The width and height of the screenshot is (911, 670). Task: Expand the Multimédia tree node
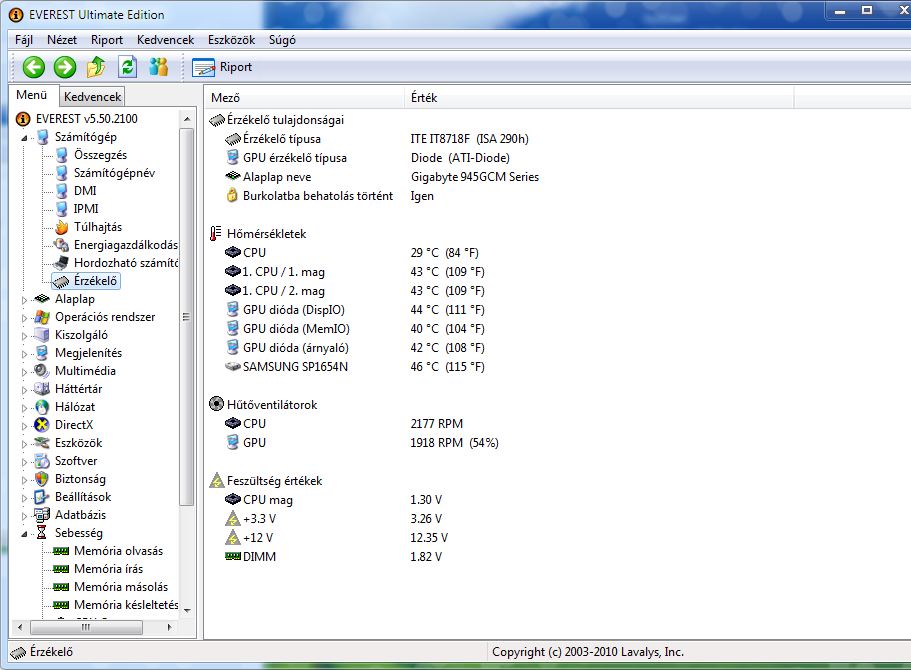[x=24, y=372]
